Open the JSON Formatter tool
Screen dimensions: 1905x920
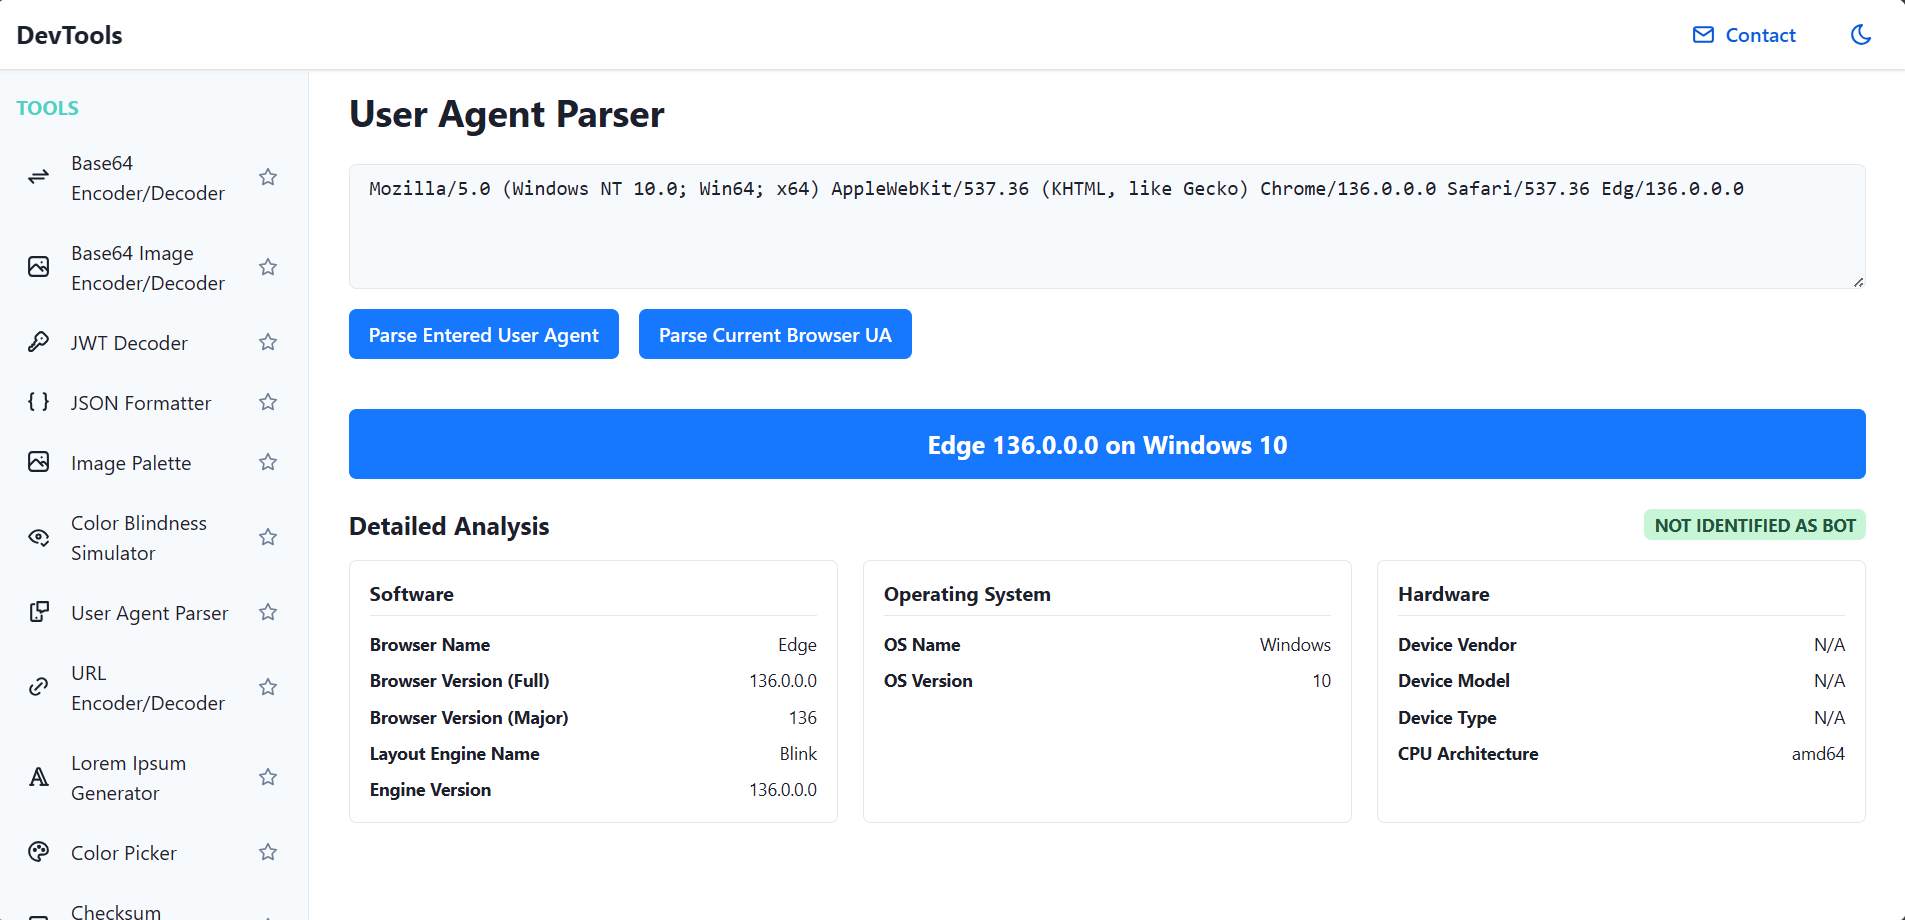(141, 403)
